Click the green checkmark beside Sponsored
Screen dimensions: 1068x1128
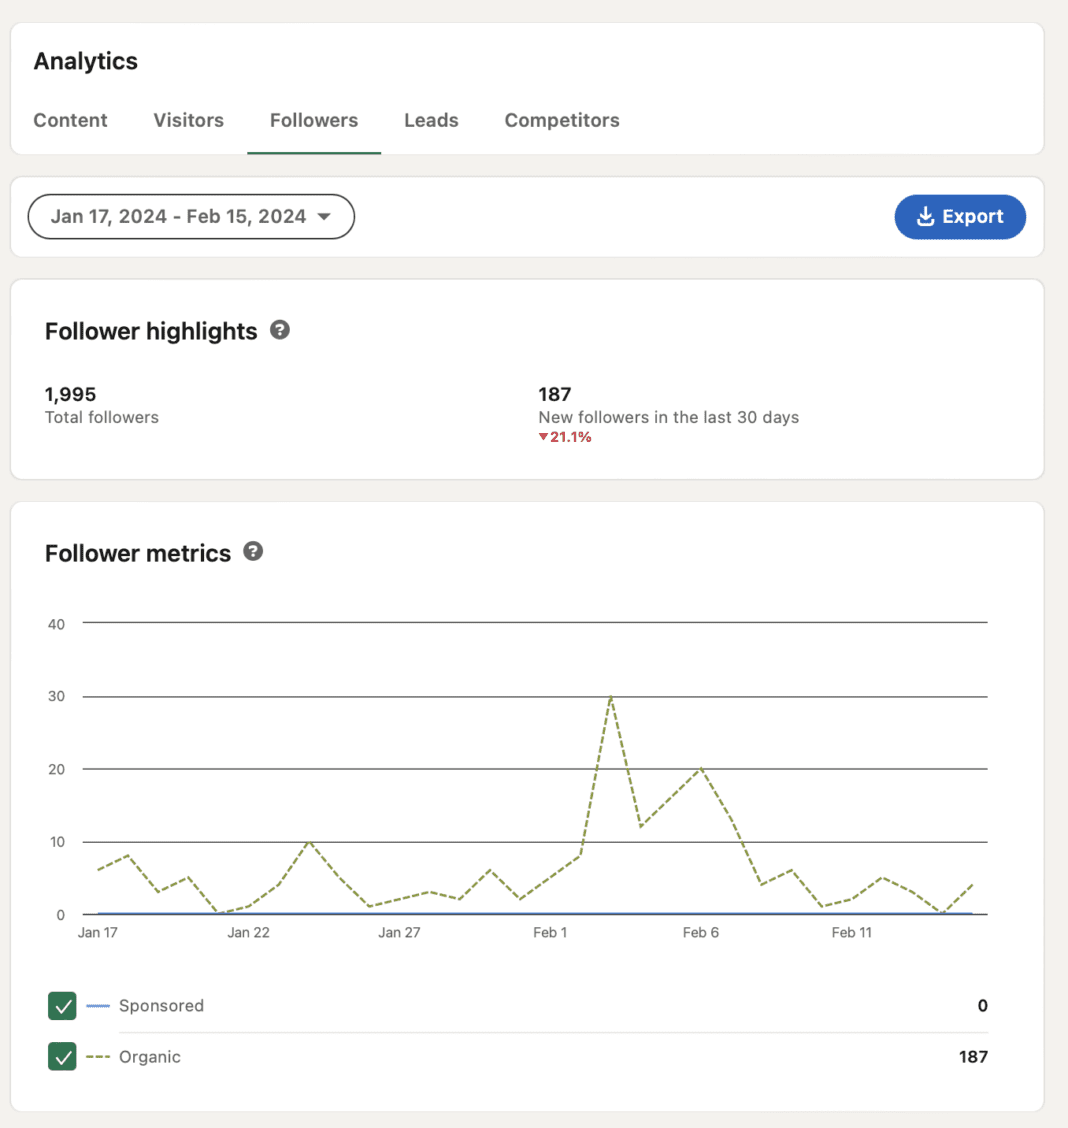point(61,1006)
